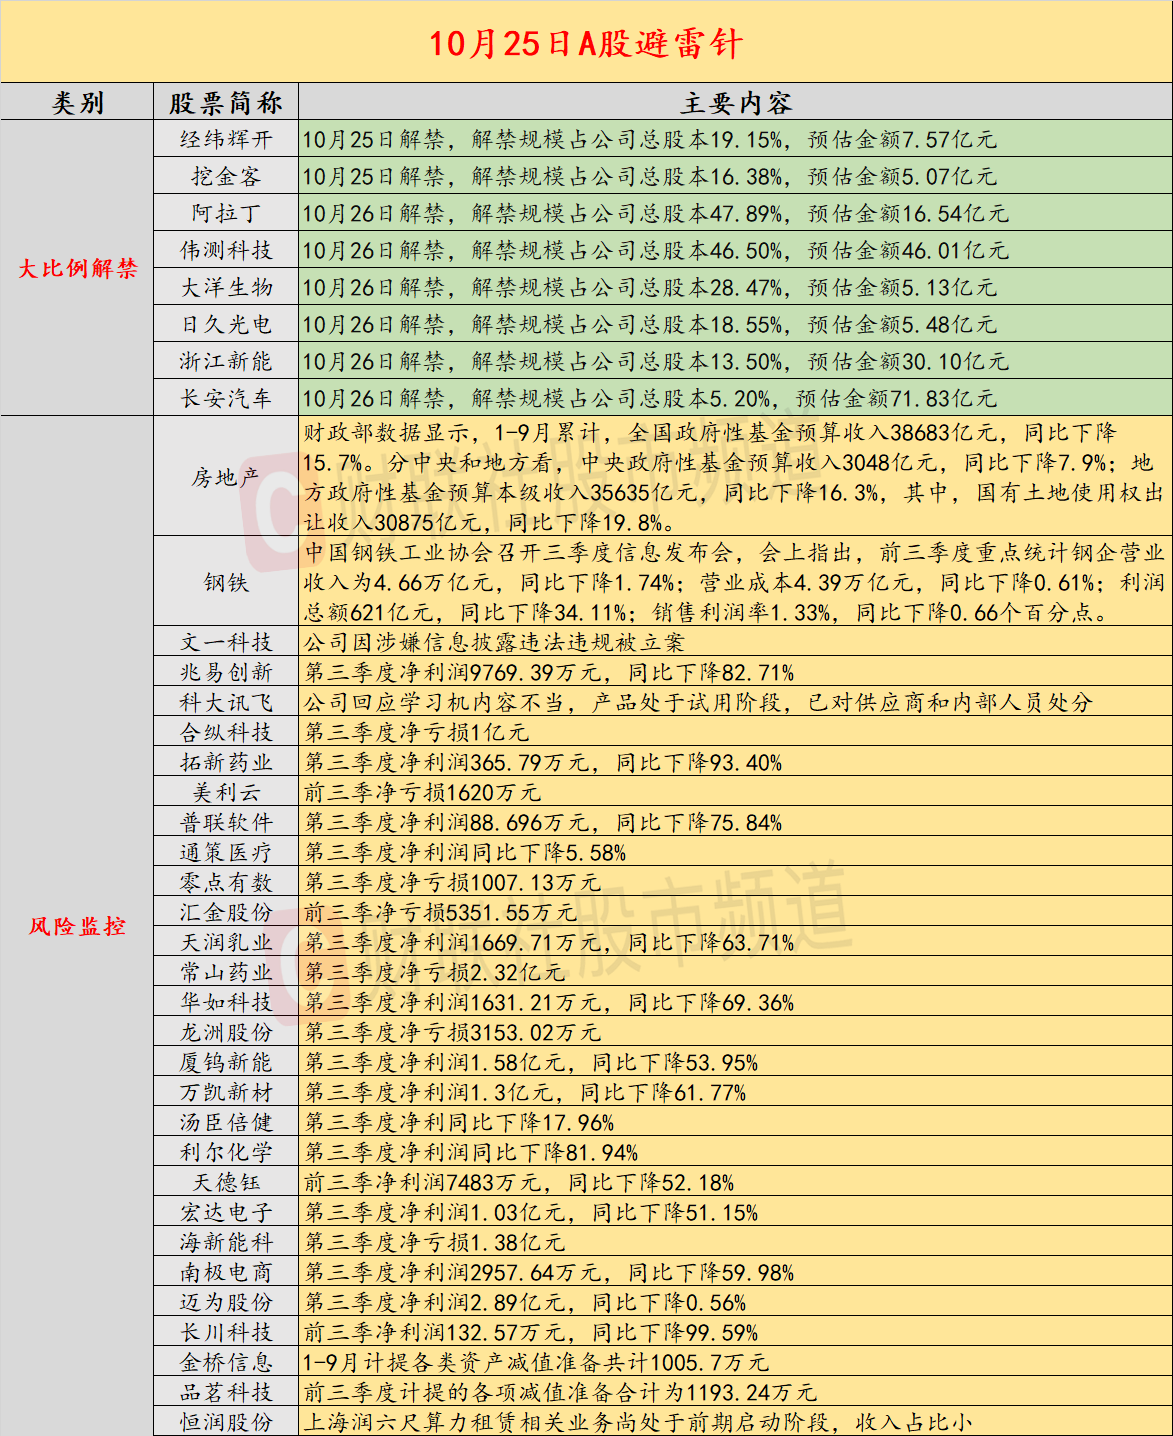This screenshot has height=1436, width=1173.
Task: Select stock name 海新能科
Action: pyautogui.click(x=226, y=1242)
